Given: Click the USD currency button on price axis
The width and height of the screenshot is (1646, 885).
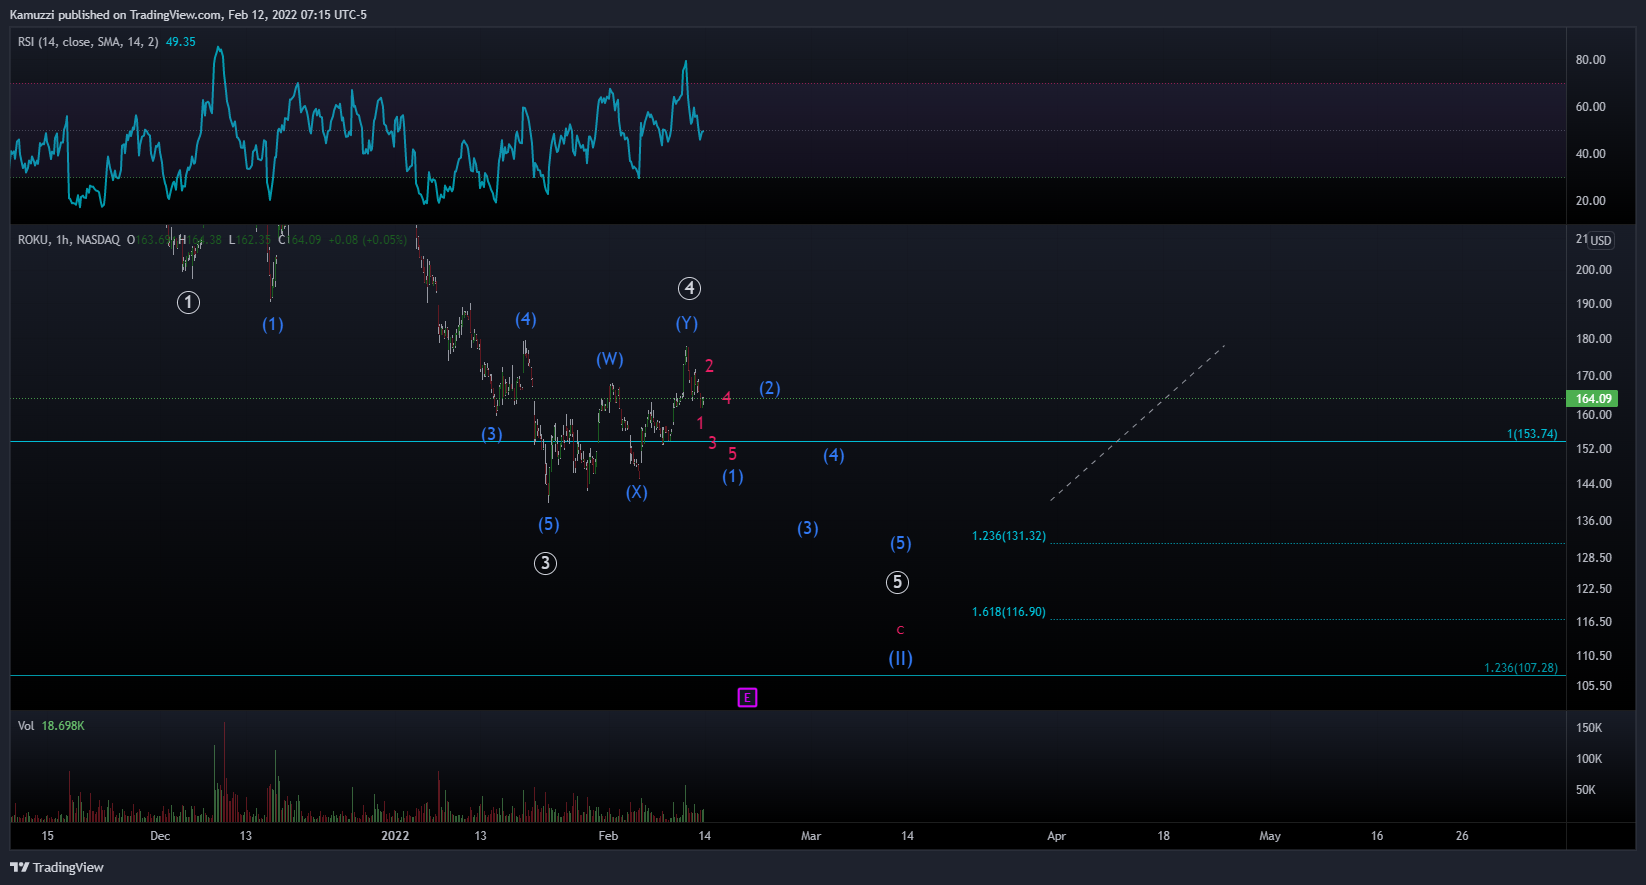Looking at the screenshot, I should (1601, 240).
